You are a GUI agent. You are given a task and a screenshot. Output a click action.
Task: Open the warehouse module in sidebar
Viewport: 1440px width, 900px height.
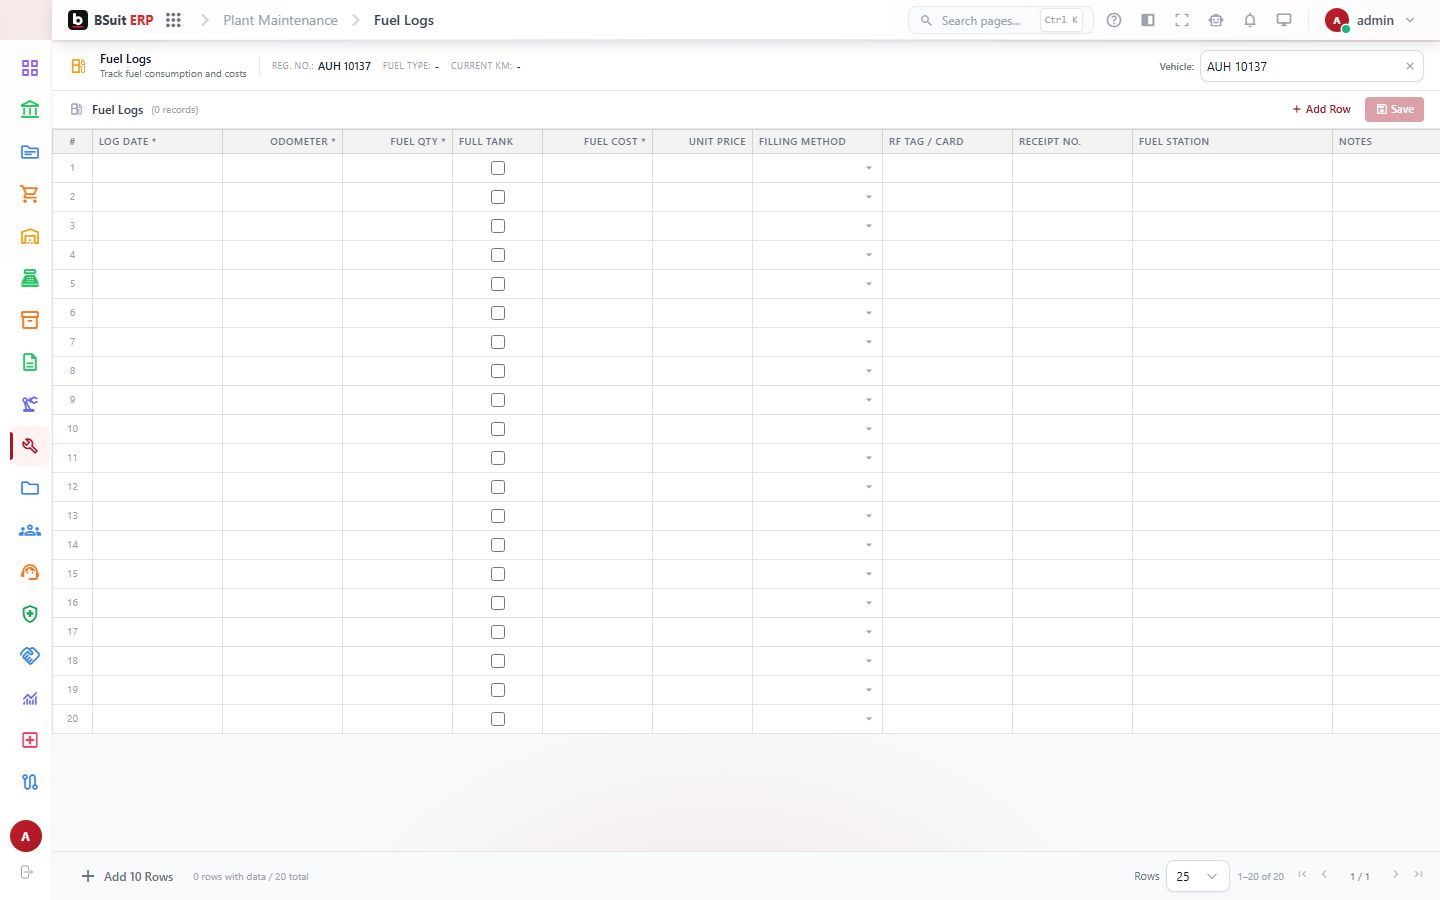30,236
